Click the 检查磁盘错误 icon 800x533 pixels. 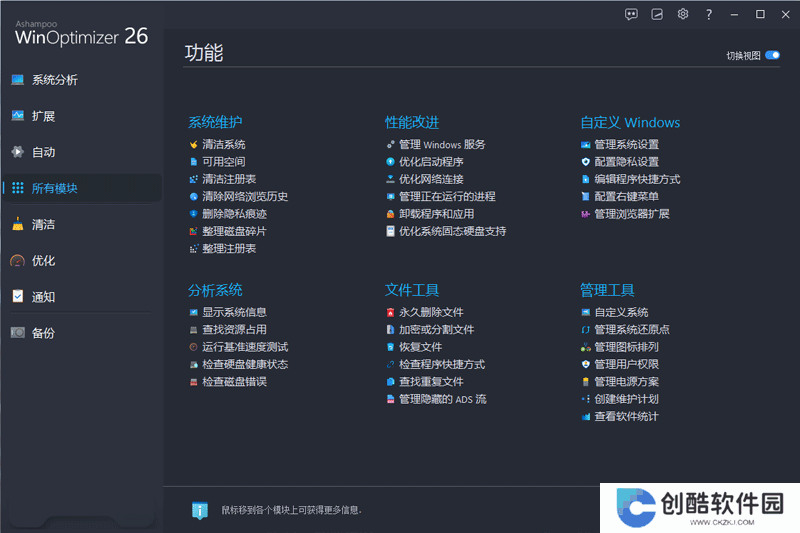(x=193, y=382)
